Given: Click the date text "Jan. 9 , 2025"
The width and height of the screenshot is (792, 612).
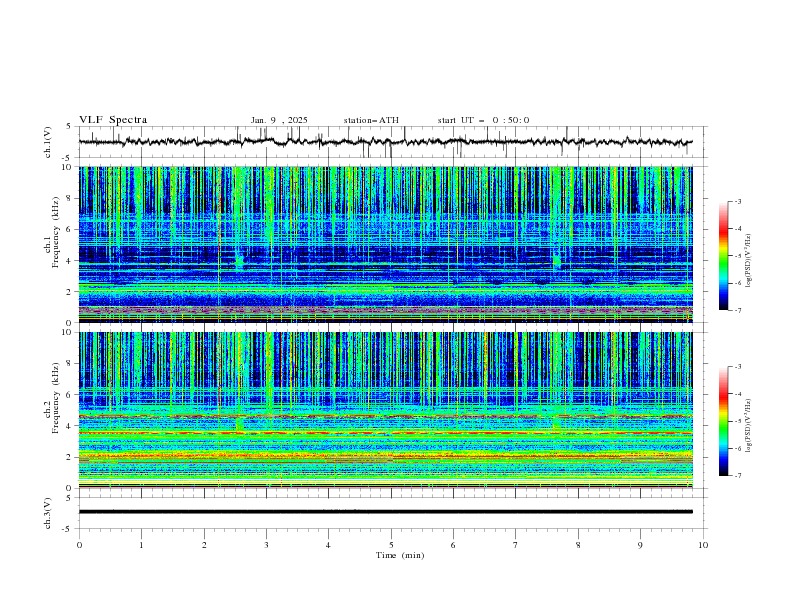Looking at the screenshot, I should (x=279, y=120).
